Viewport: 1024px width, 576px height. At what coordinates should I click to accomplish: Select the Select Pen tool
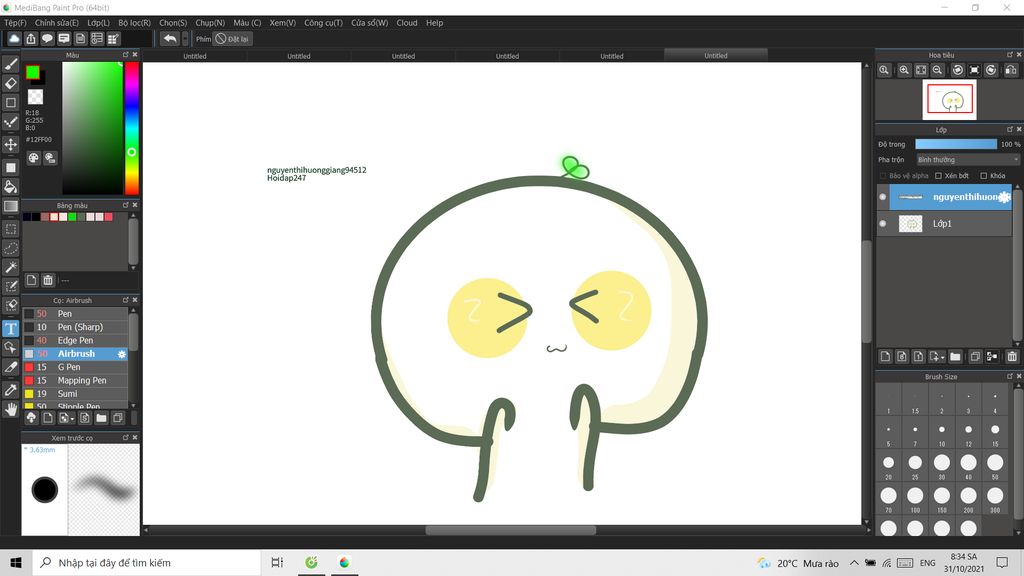(10, 286)
